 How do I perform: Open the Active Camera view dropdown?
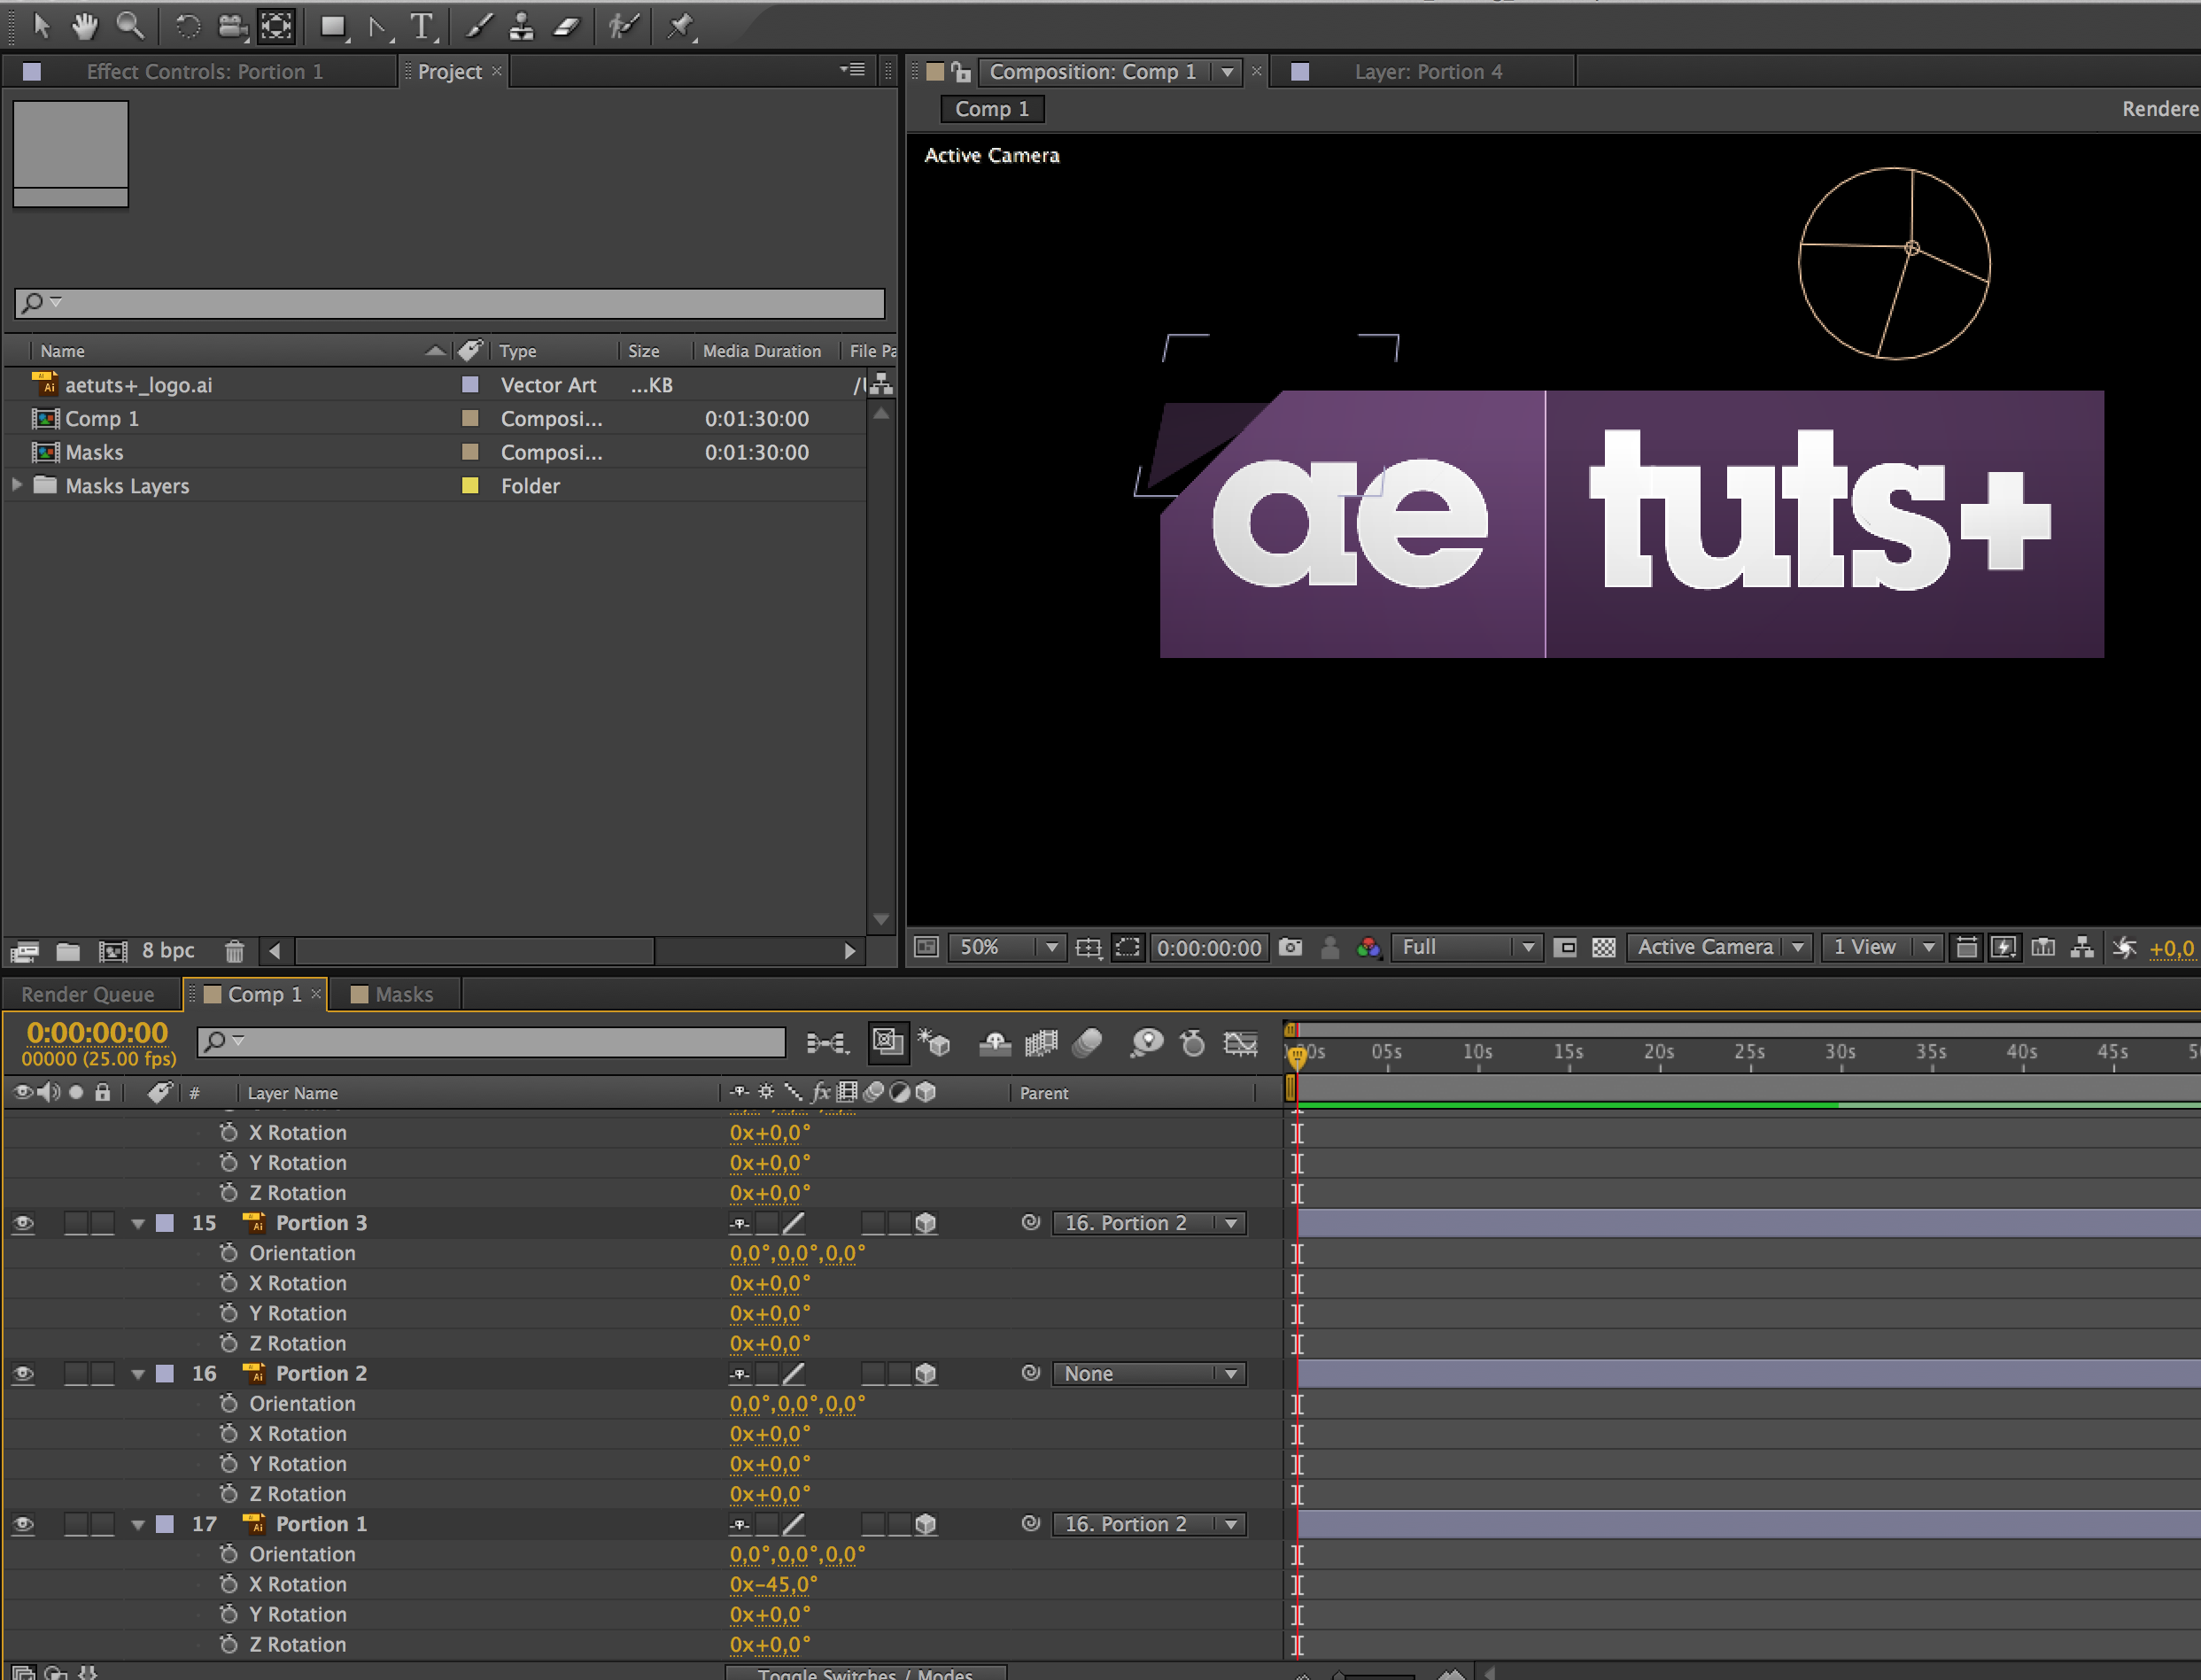[x=1719, y=947]
